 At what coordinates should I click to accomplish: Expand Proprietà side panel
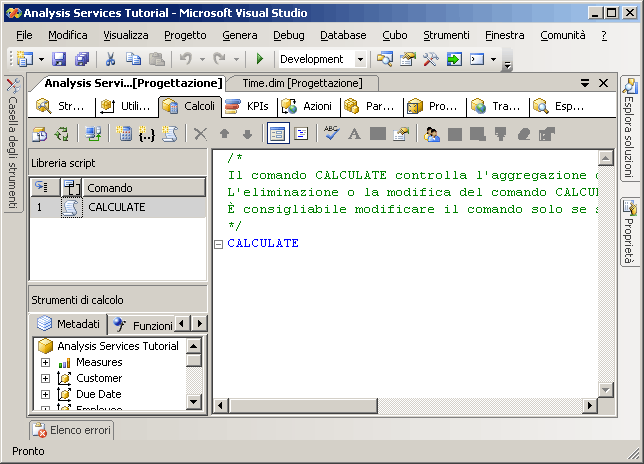tap(629, 232)
